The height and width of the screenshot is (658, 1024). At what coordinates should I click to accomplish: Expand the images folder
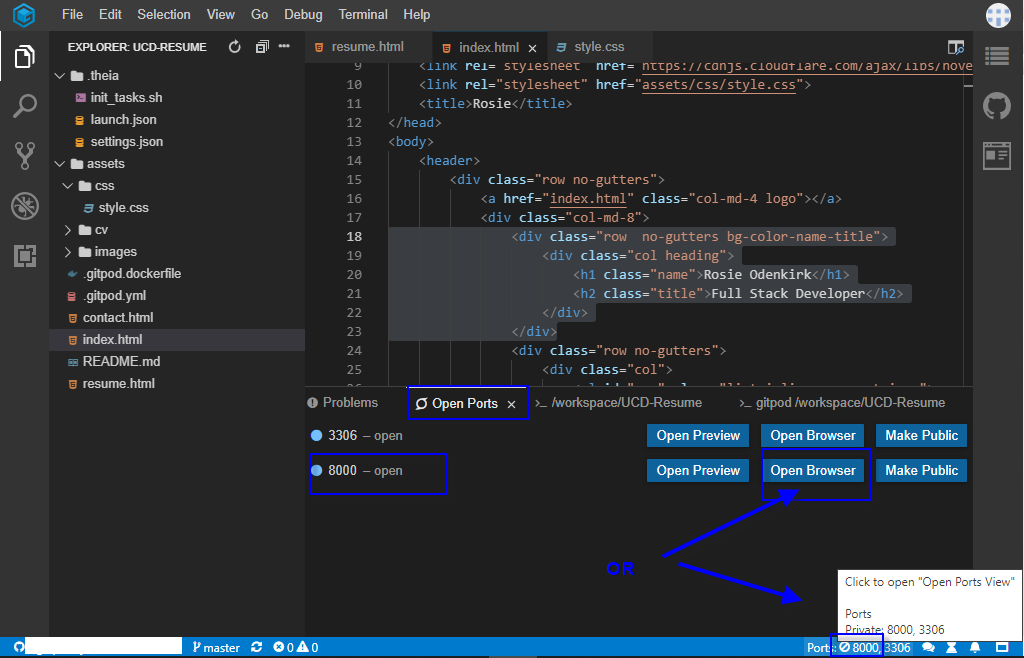68,252
